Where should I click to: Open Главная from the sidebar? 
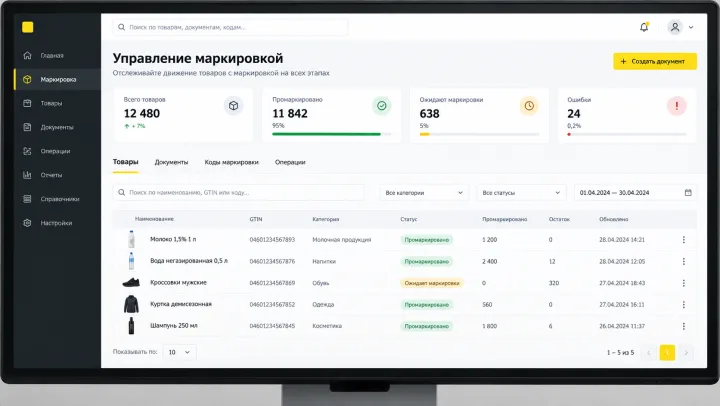pyautogui.click(x=57, y=56)
